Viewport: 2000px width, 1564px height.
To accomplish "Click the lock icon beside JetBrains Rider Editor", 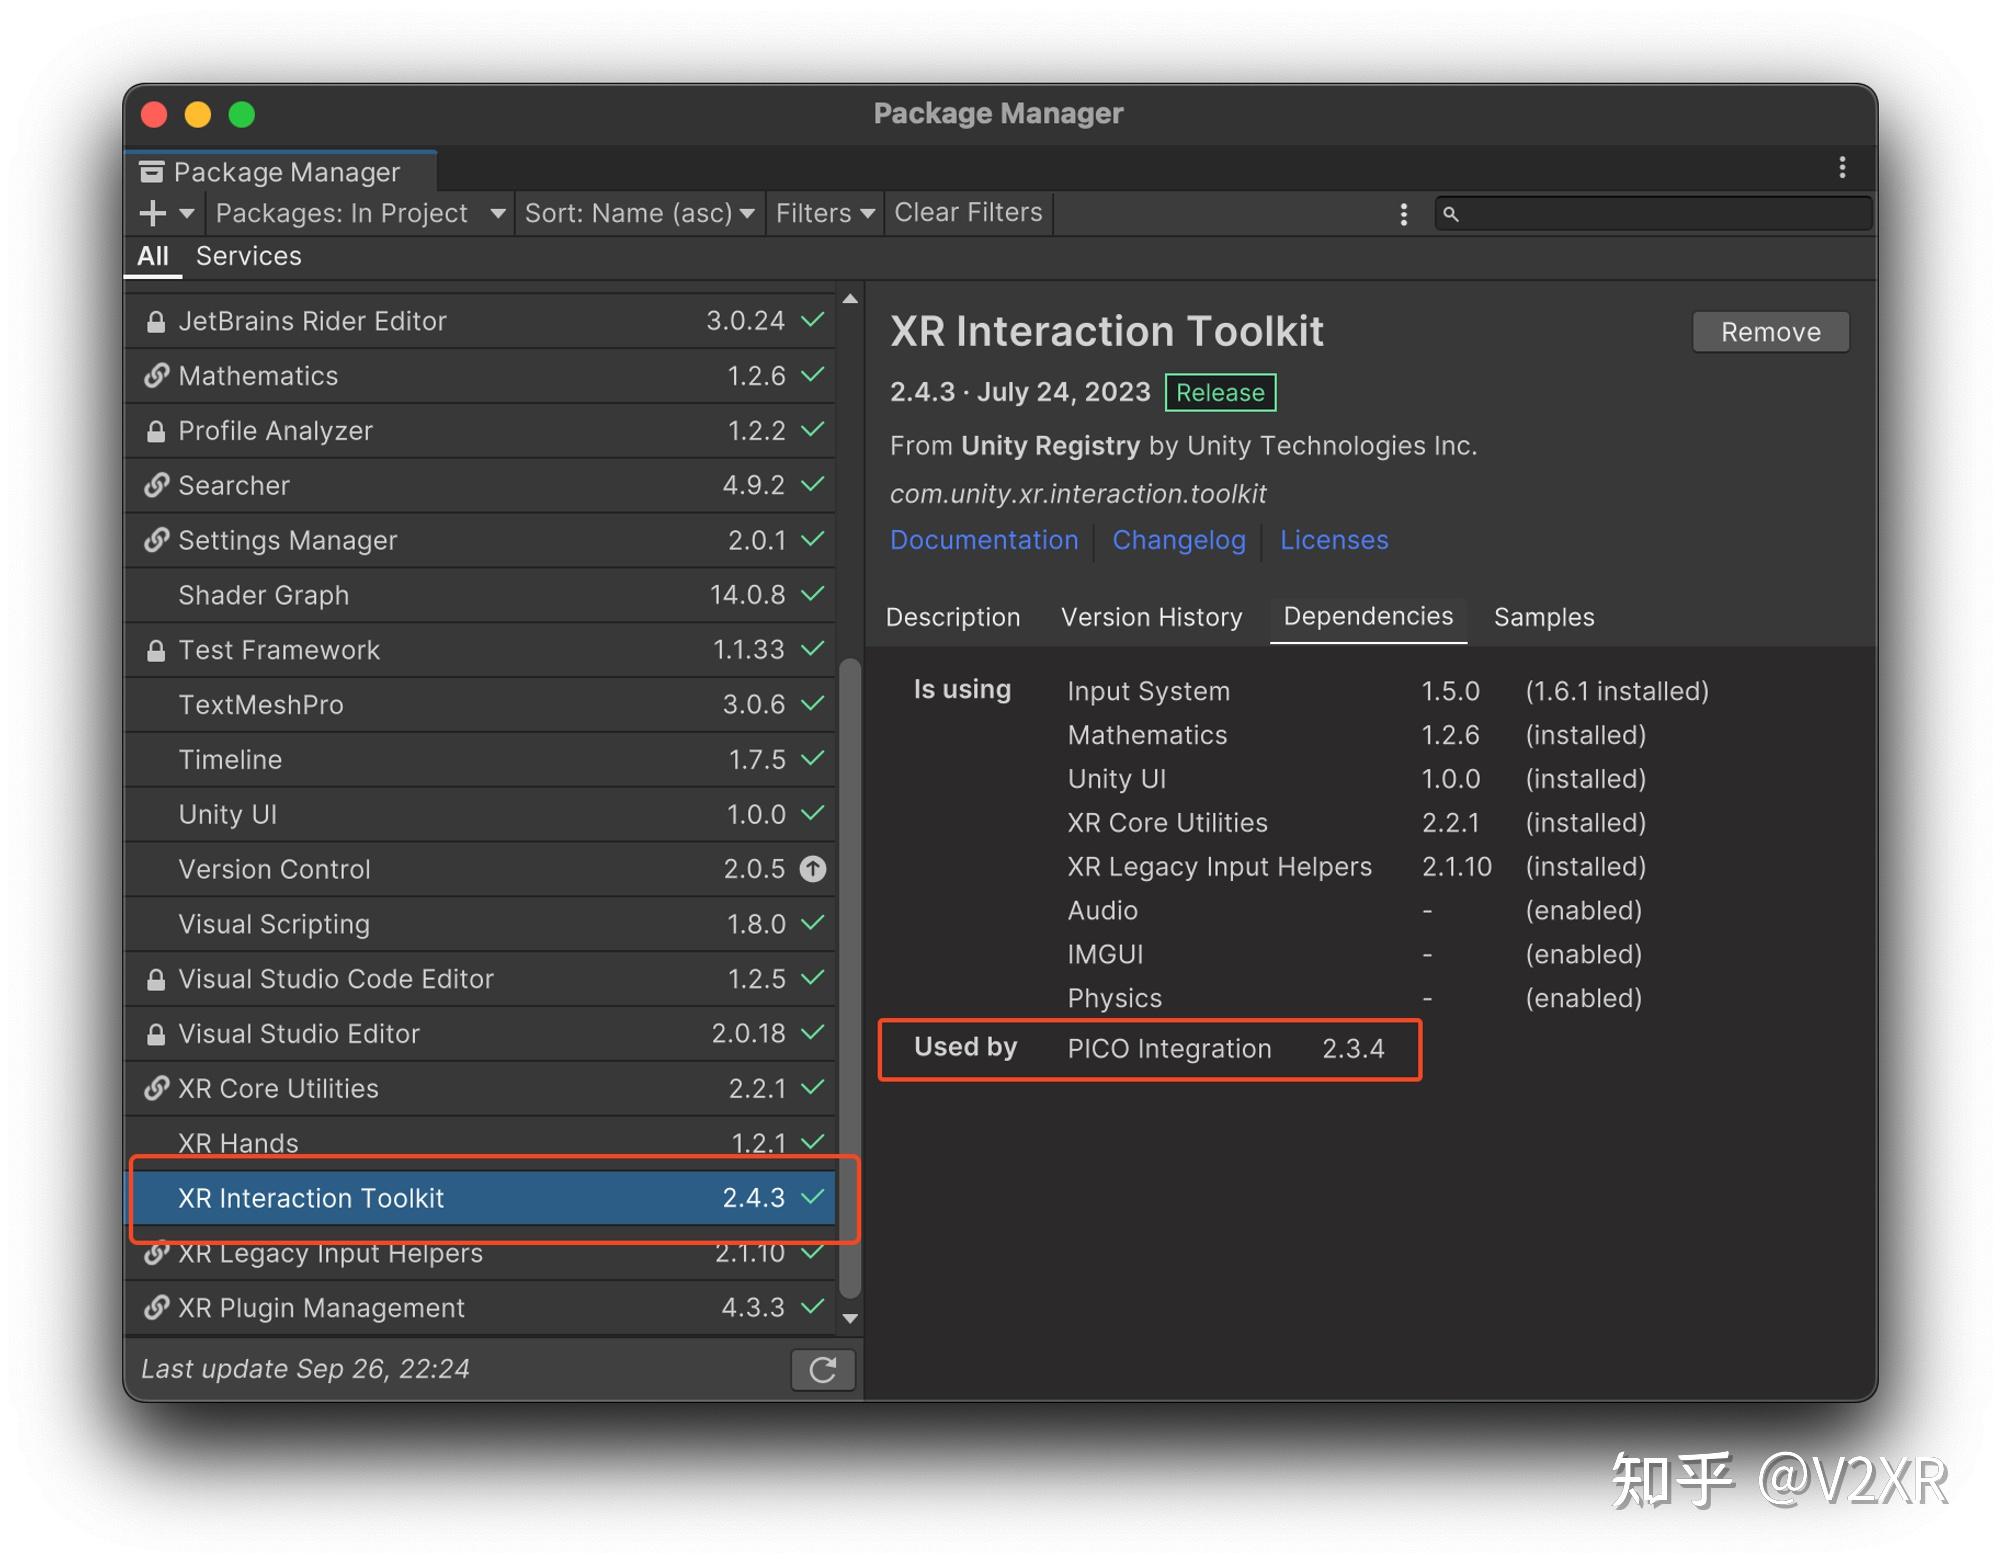I will click(x=156, y=322).
